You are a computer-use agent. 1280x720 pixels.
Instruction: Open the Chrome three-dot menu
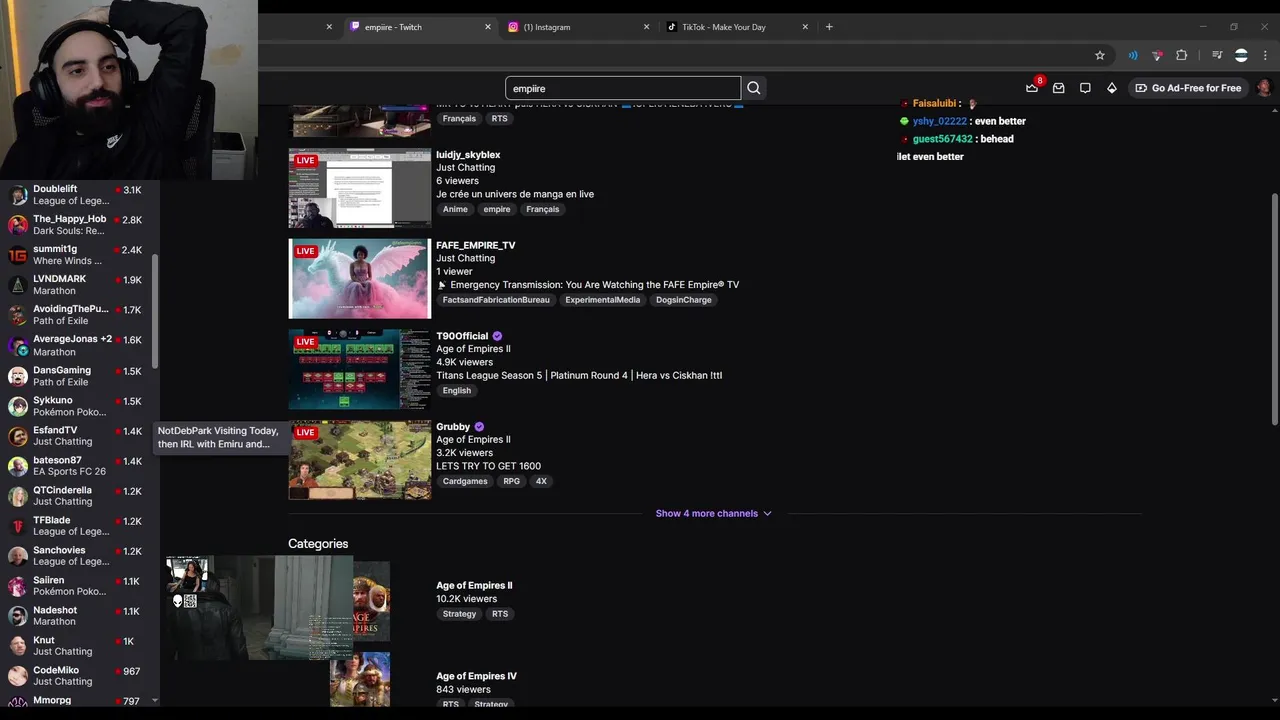[x=1265, y=55]
